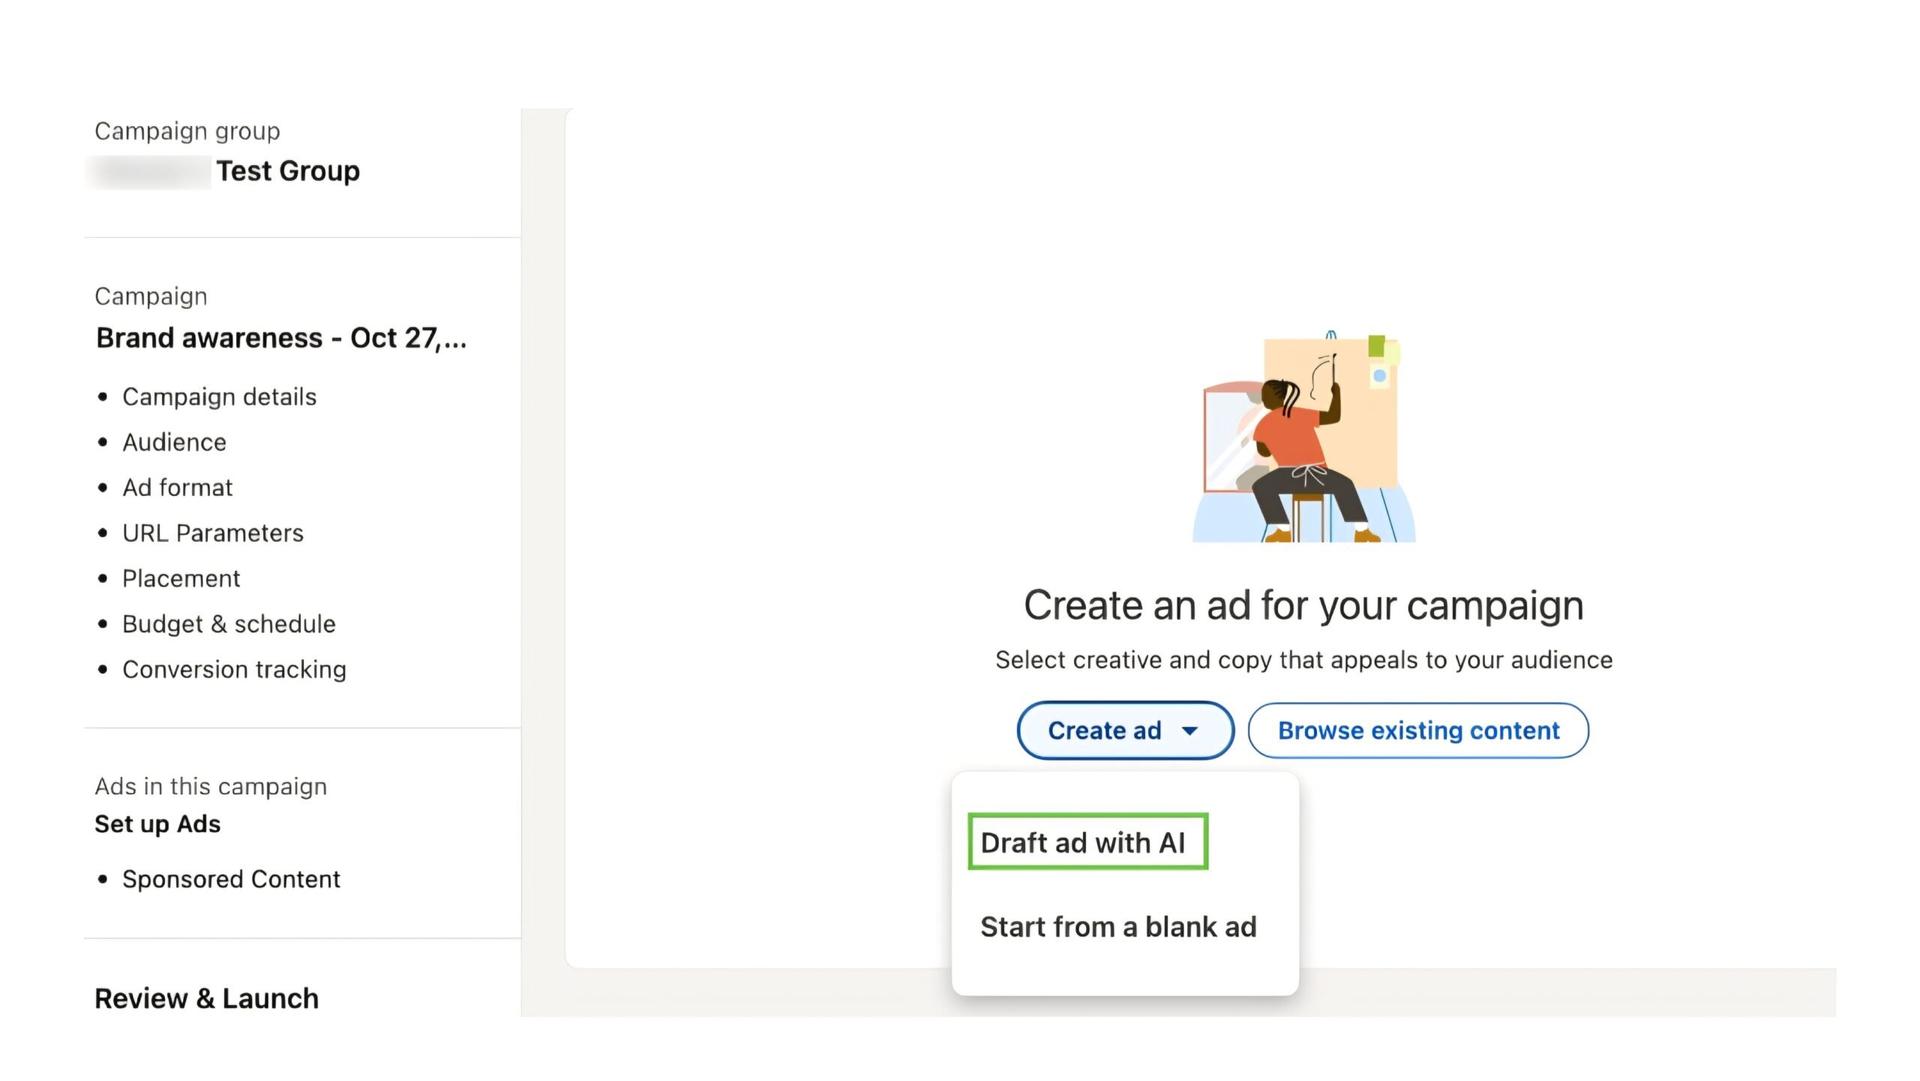Click Browse existing content button
Screen dimensions: 1920x1081
(1418, 731)
